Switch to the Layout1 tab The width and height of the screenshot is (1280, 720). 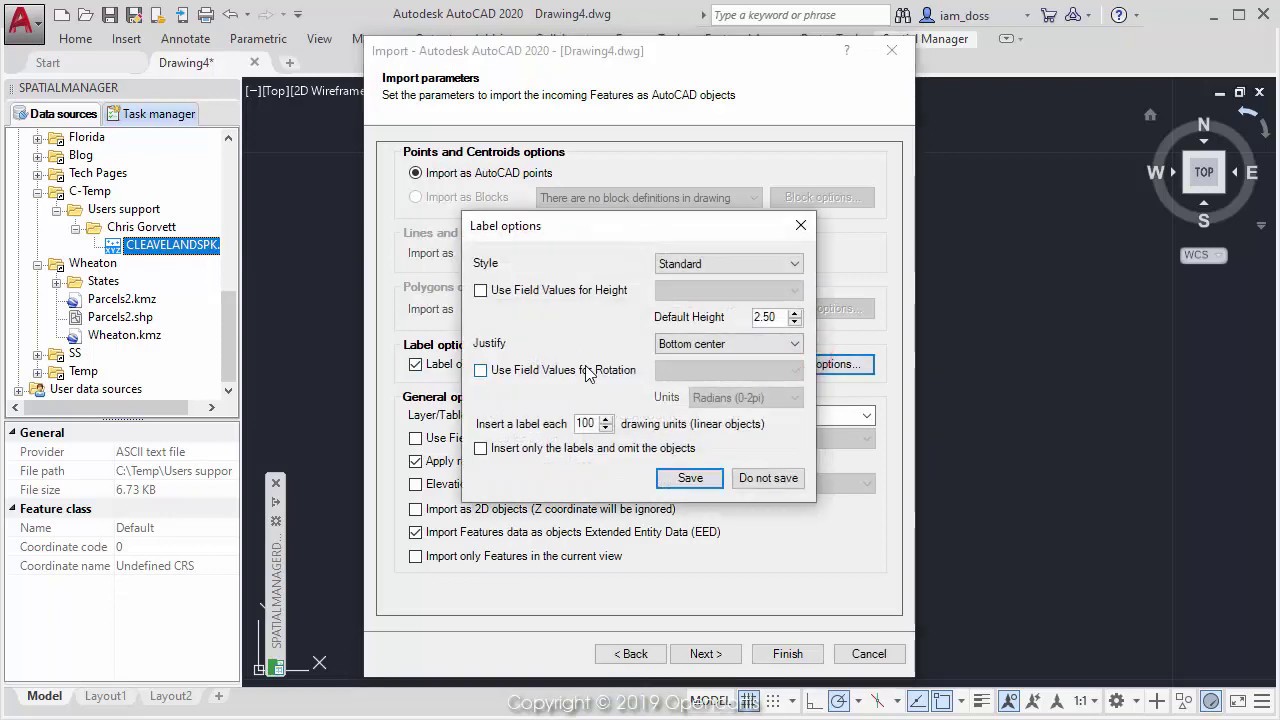105,696
